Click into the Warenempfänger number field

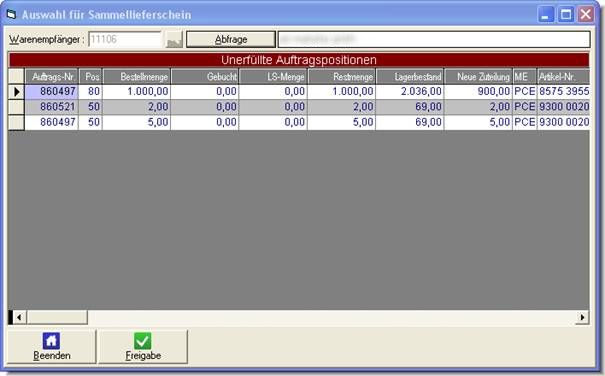tap(125, 39)
